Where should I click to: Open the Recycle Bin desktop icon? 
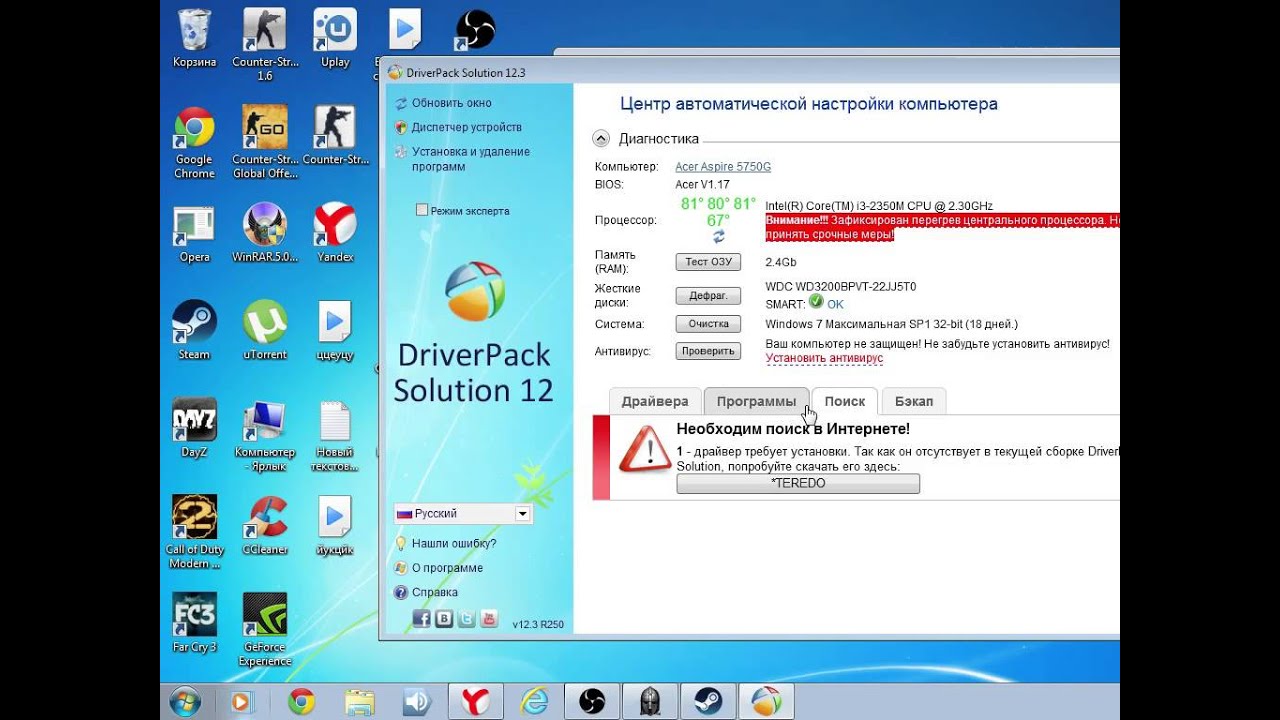pyautogui.click(x=194, y=38)
